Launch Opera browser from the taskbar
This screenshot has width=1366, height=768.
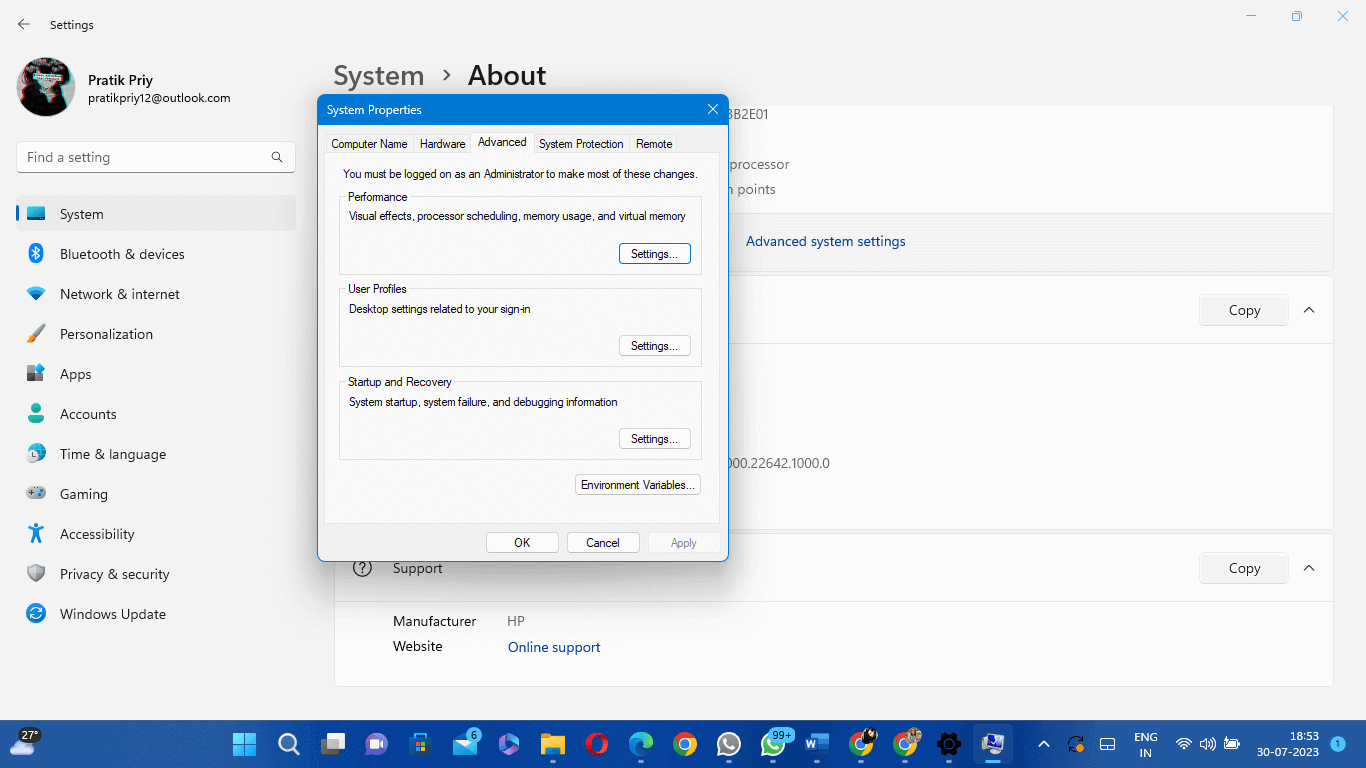pyautogui.click(x=596, y=744)
